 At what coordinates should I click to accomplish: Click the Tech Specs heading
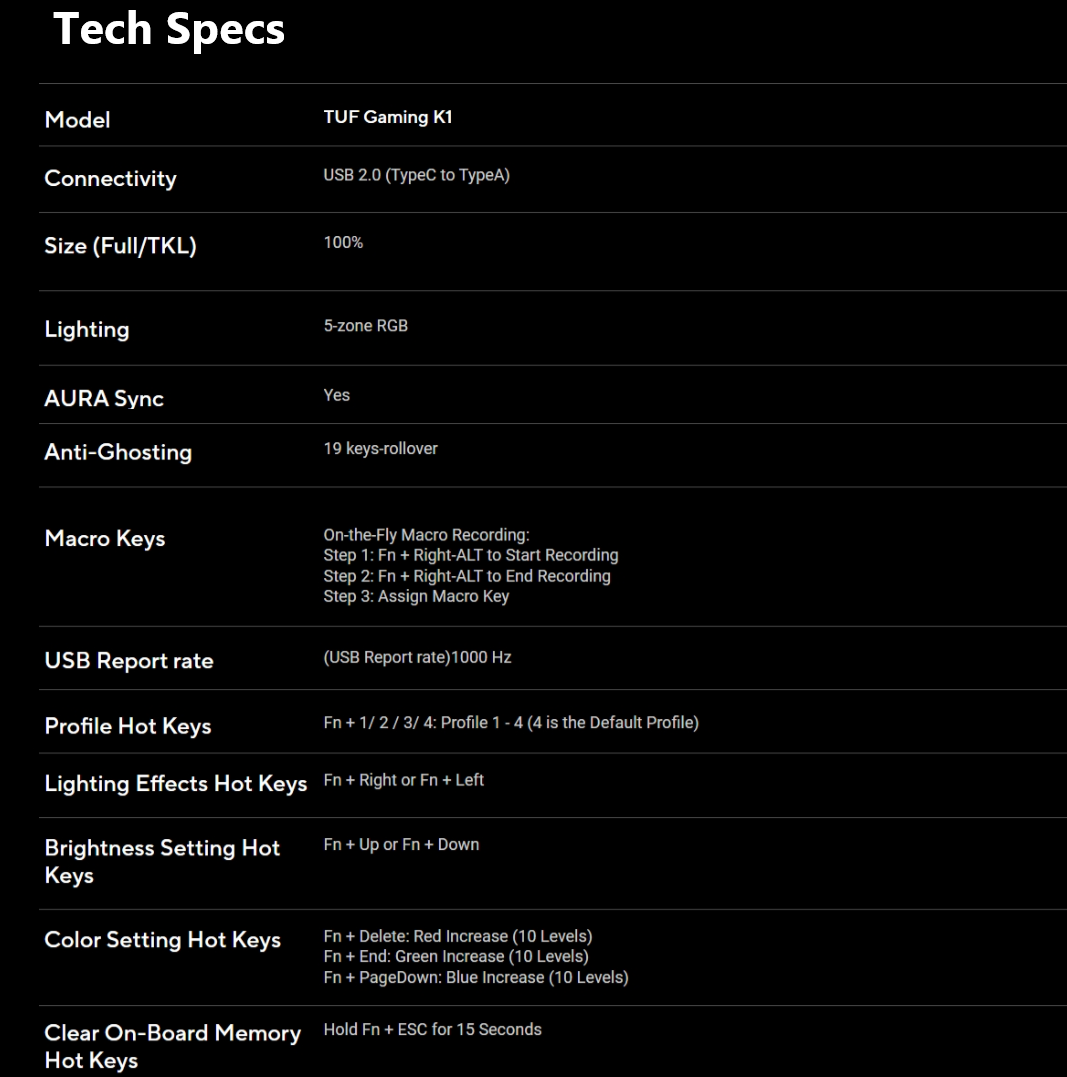[169, 30]
